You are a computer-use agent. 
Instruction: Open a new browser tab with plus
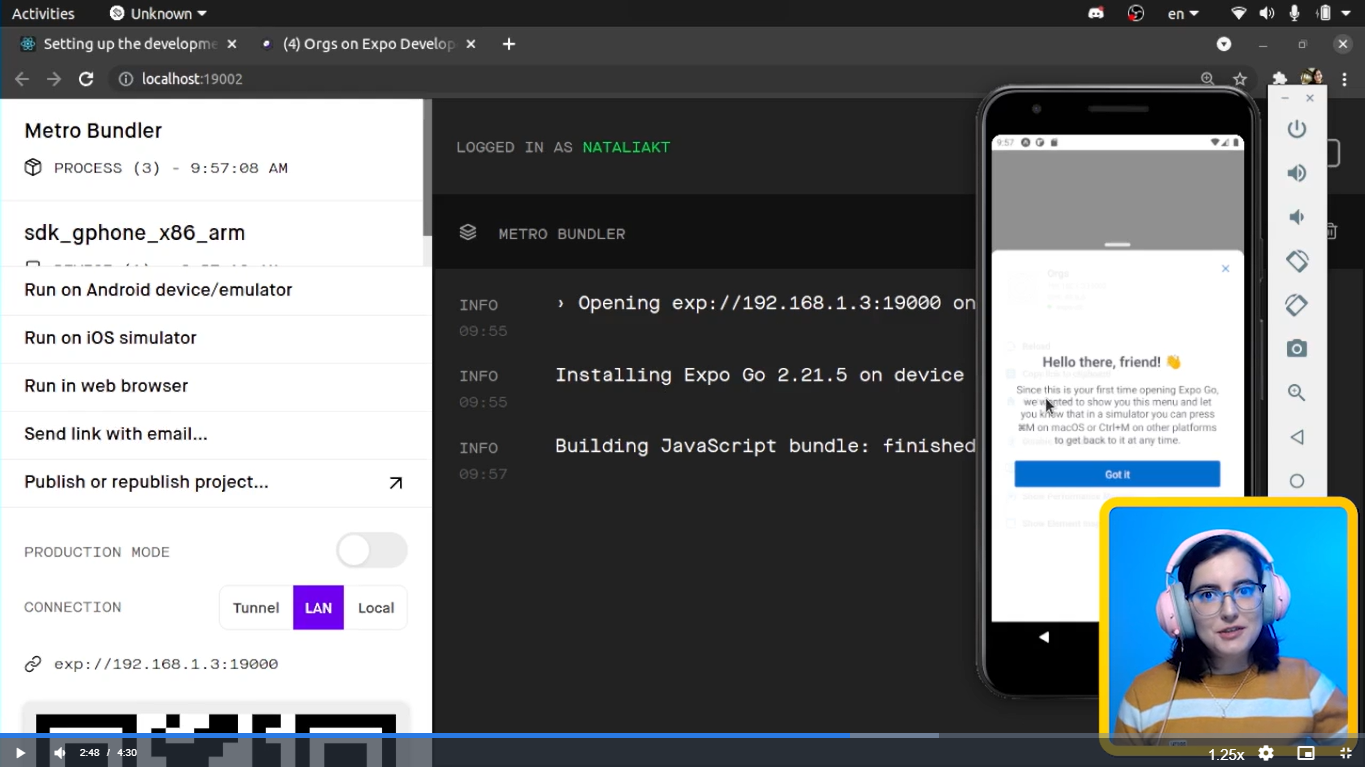coord(509,44)
